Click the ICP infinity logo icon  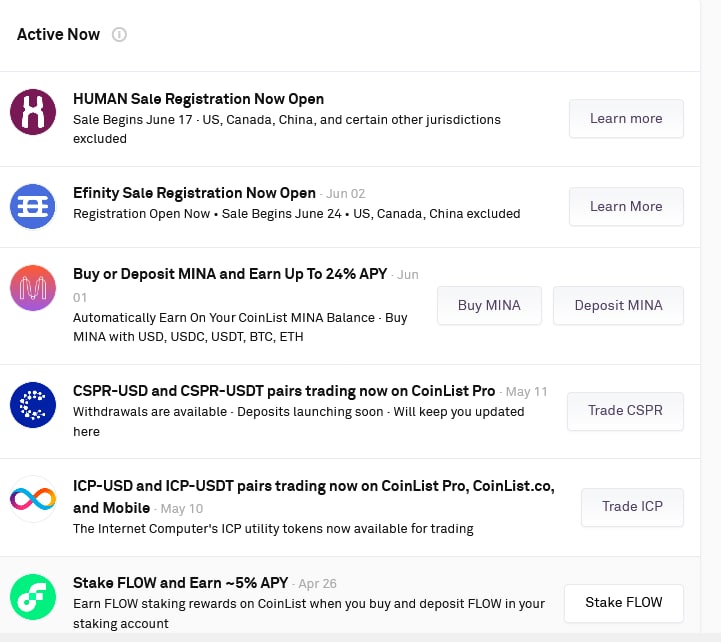(33, 499)
